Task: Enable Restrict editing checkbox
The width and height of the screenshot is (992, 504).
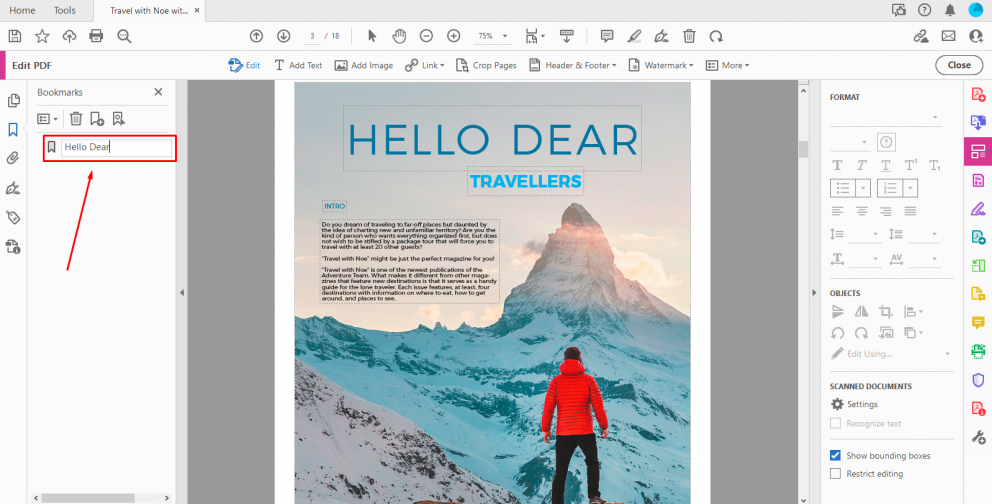Action: (x=836, y=474)
